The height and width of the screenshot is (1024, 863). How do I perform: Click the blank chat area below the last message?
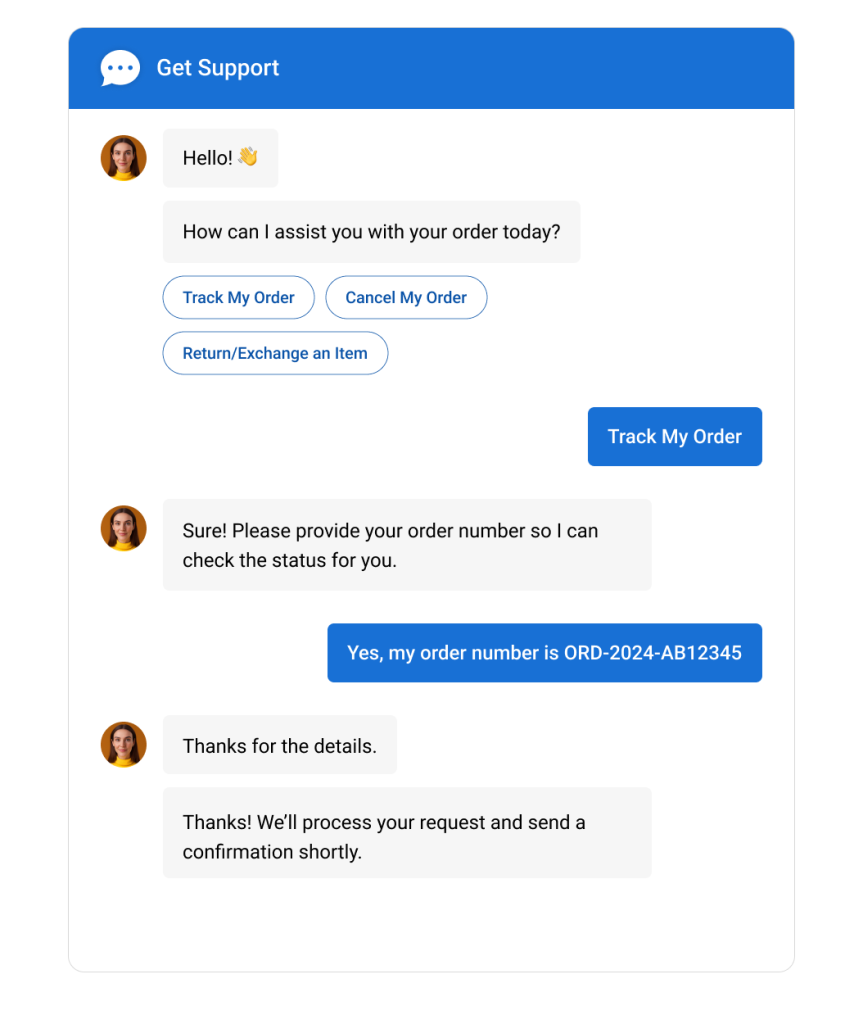click(430, 925)
